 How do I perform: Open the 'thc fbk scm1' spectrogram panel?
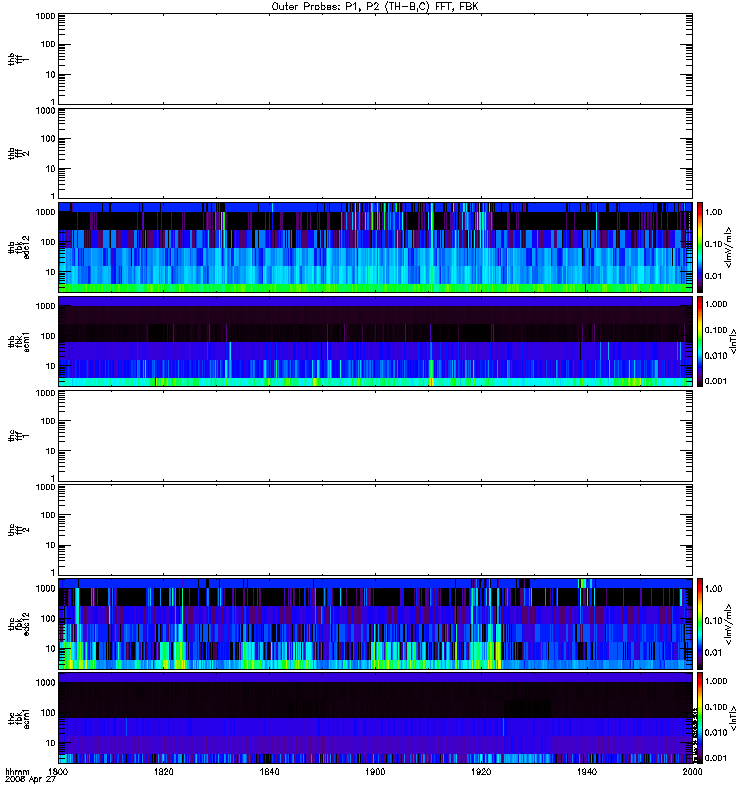tap(375, 718)
